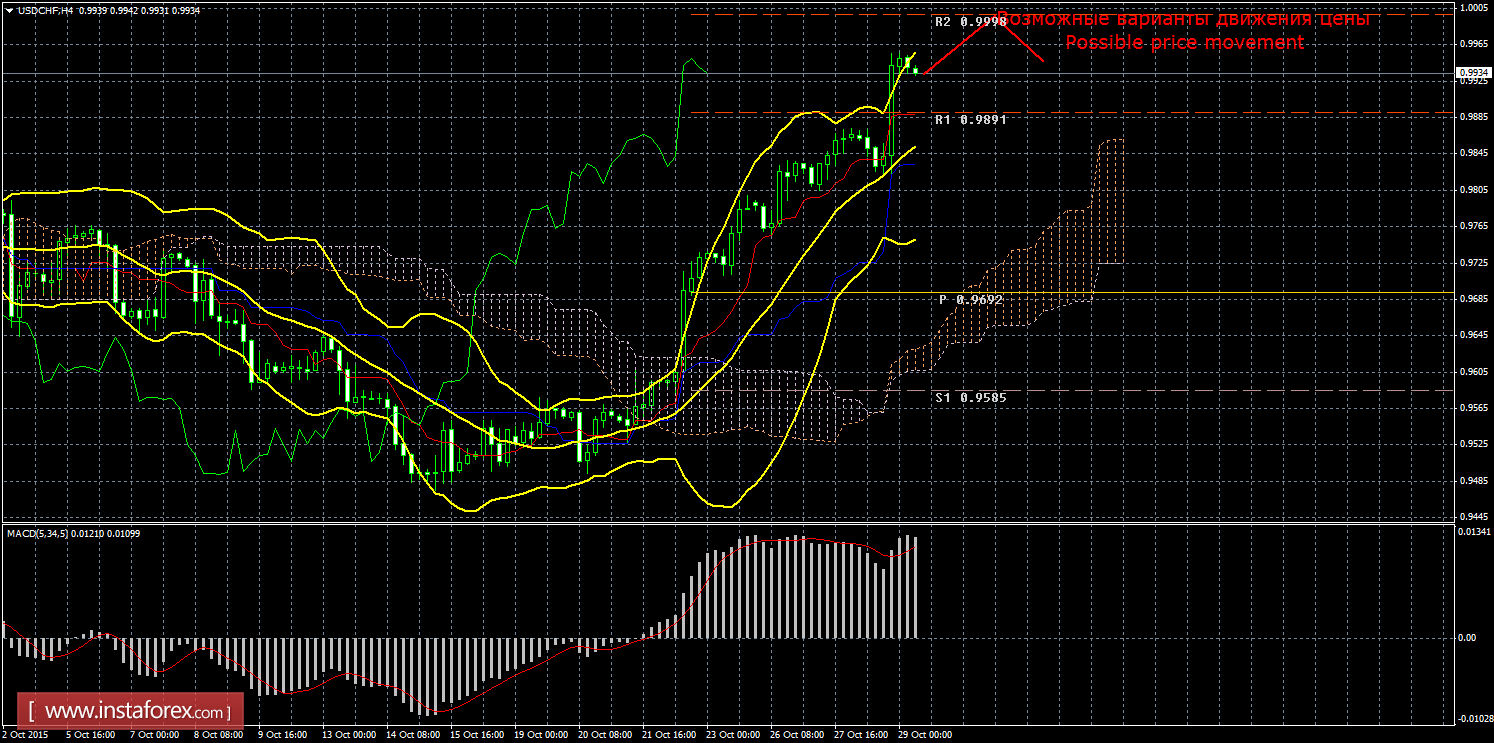Click the 0.9965 price axis value
The image size is (1494, 743).
(1473, 44)
